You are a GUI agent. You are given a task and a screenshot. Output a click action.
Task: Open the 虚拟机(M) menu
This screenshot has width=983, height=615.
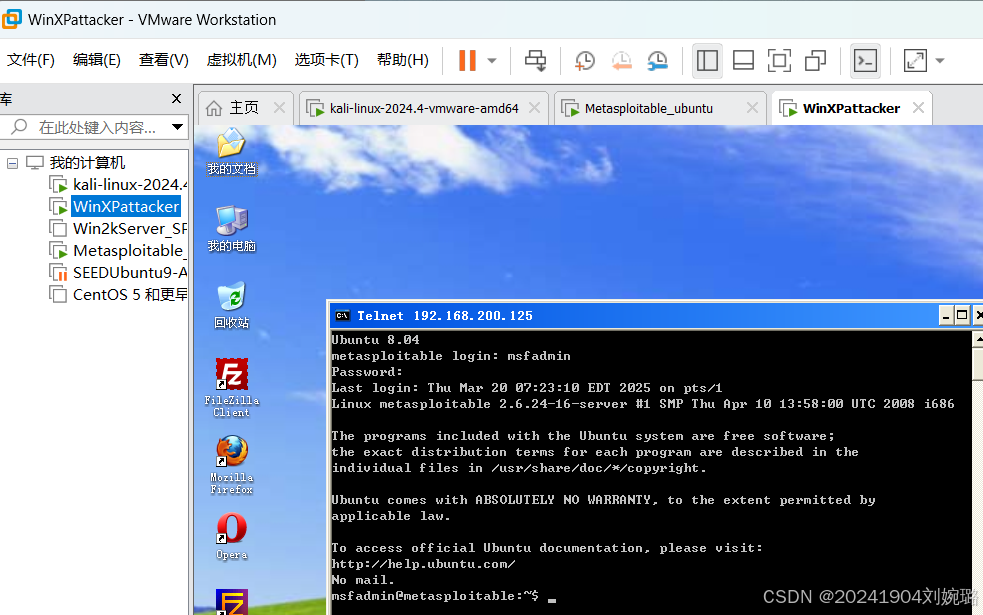pos(241,60)
